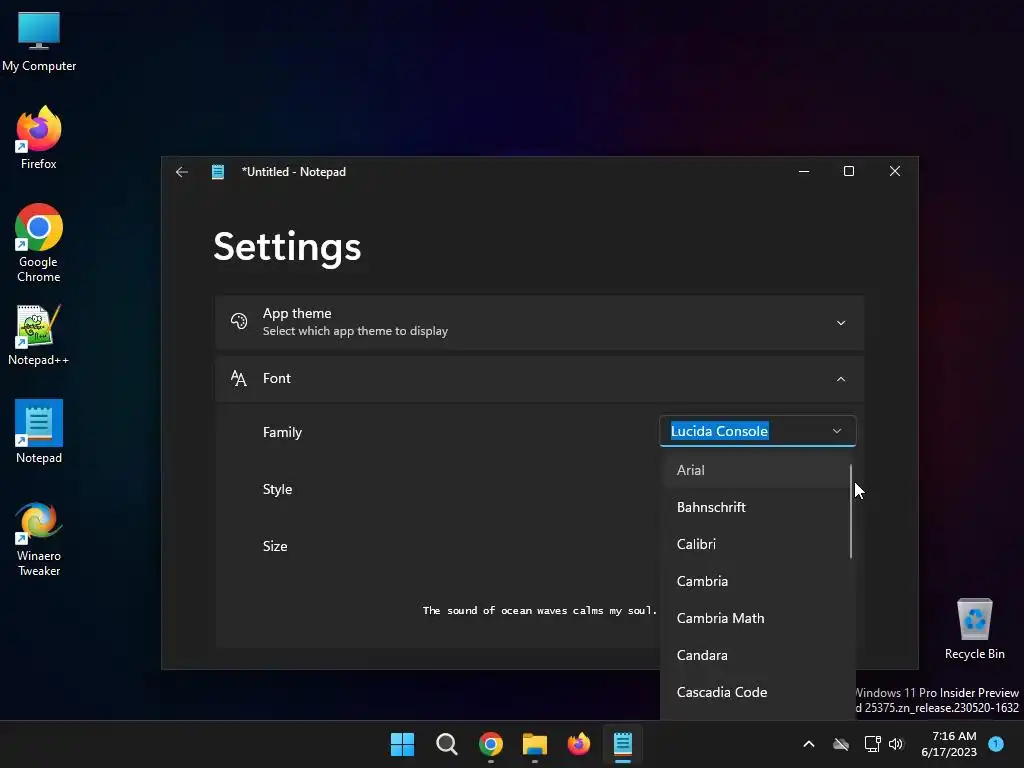Click the Style label
Image resolution: width=1024 pixels, height=768 pixels.
point(277,489)
